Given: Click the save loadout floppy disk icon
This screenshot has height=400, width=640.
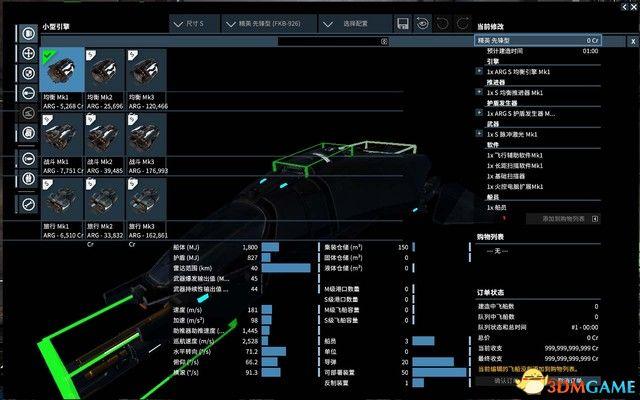Looking at the screenshot, I should [402, 24].
